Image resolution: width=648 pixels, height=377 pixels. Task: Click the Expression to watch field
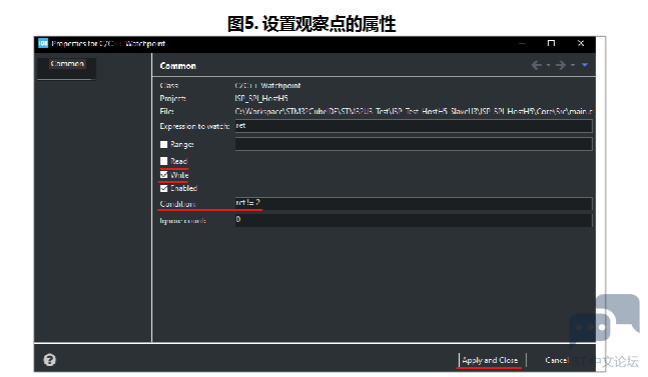(414, 126)
